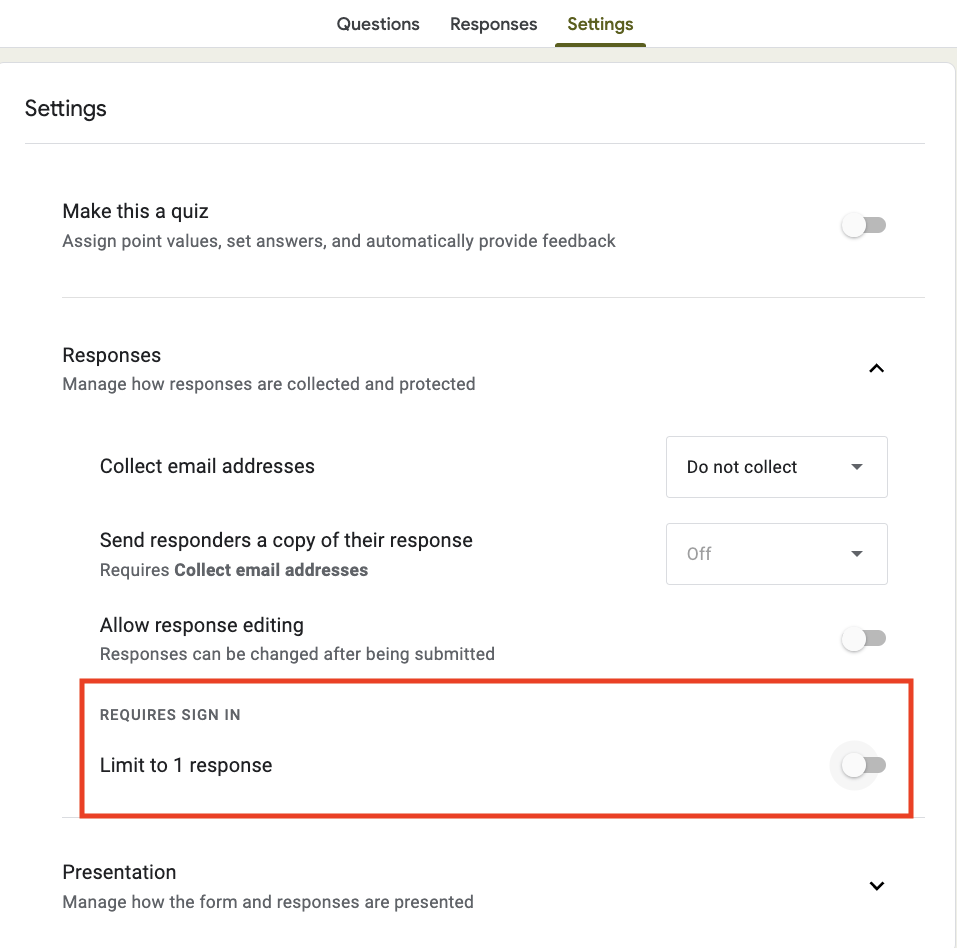Enable Allow response editing
The image size is (957, 948).
tap(863, 638)
